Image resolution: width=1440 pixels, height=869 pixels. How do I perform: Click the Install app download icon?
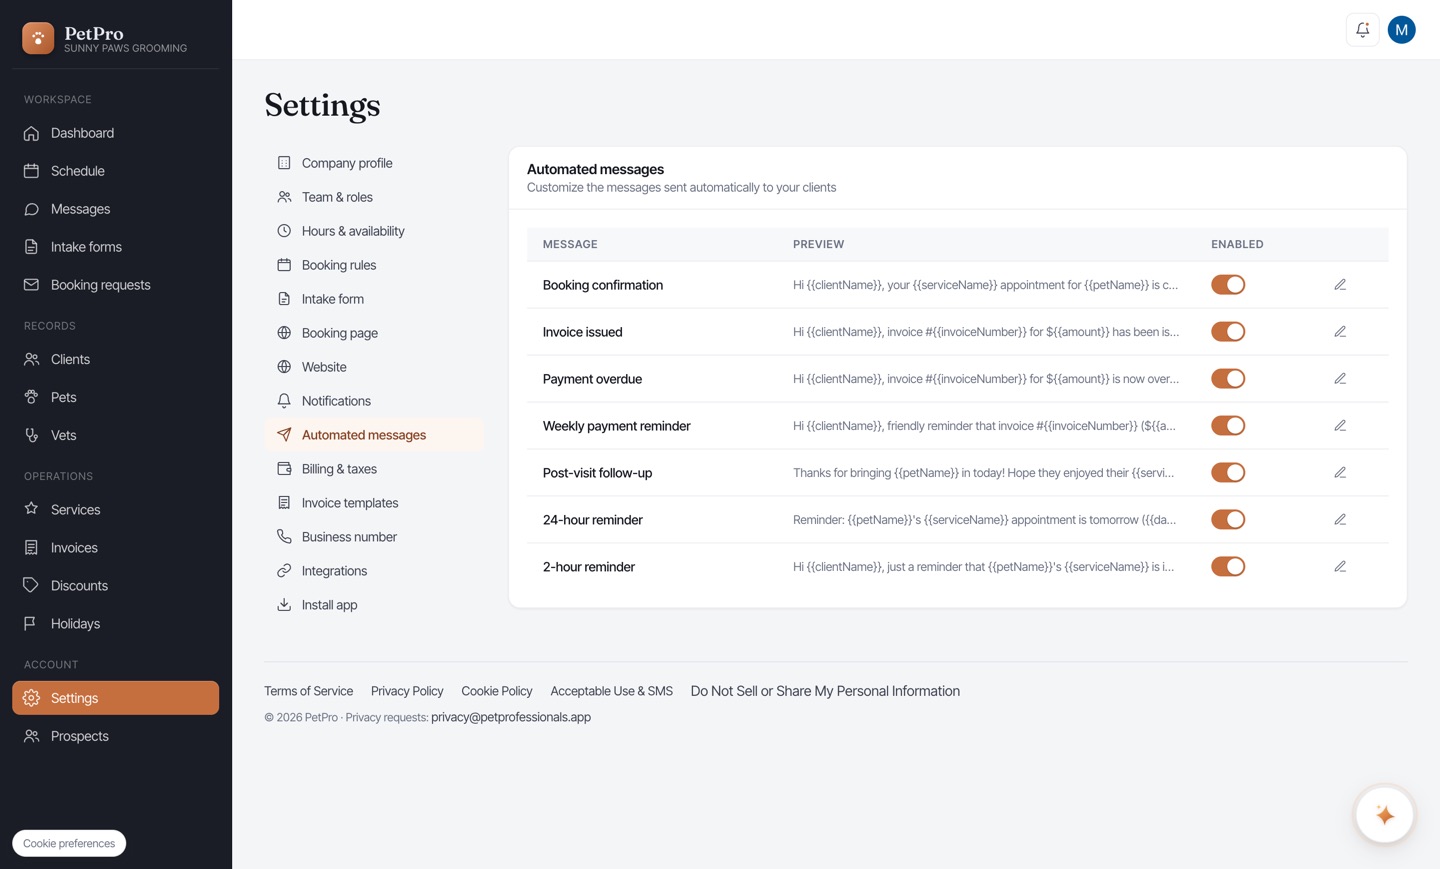point(284,605)
